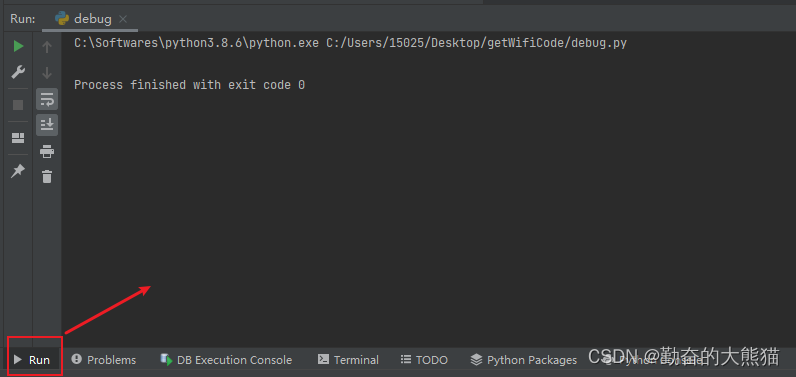Click the stop process square icon

point(18,105)
